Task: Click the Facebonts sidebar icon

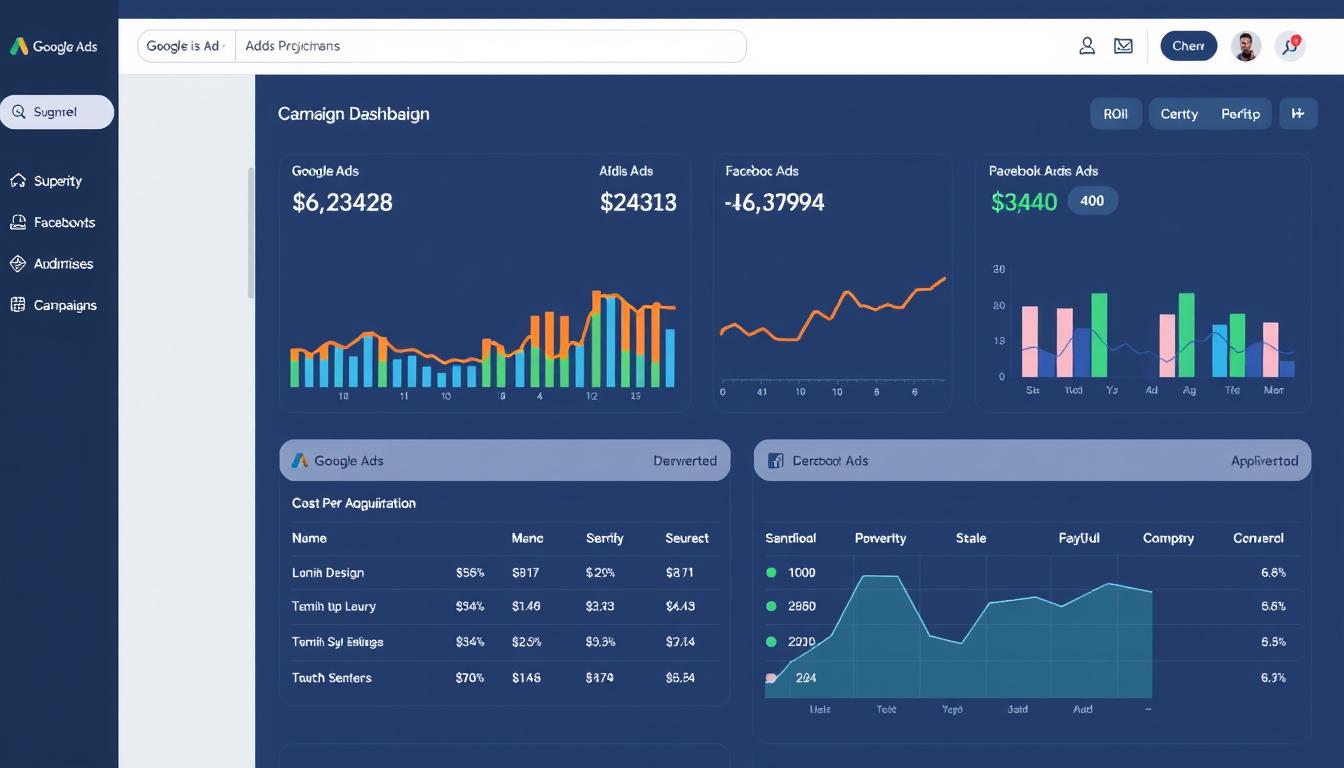Action: click(x=17, y=222)
